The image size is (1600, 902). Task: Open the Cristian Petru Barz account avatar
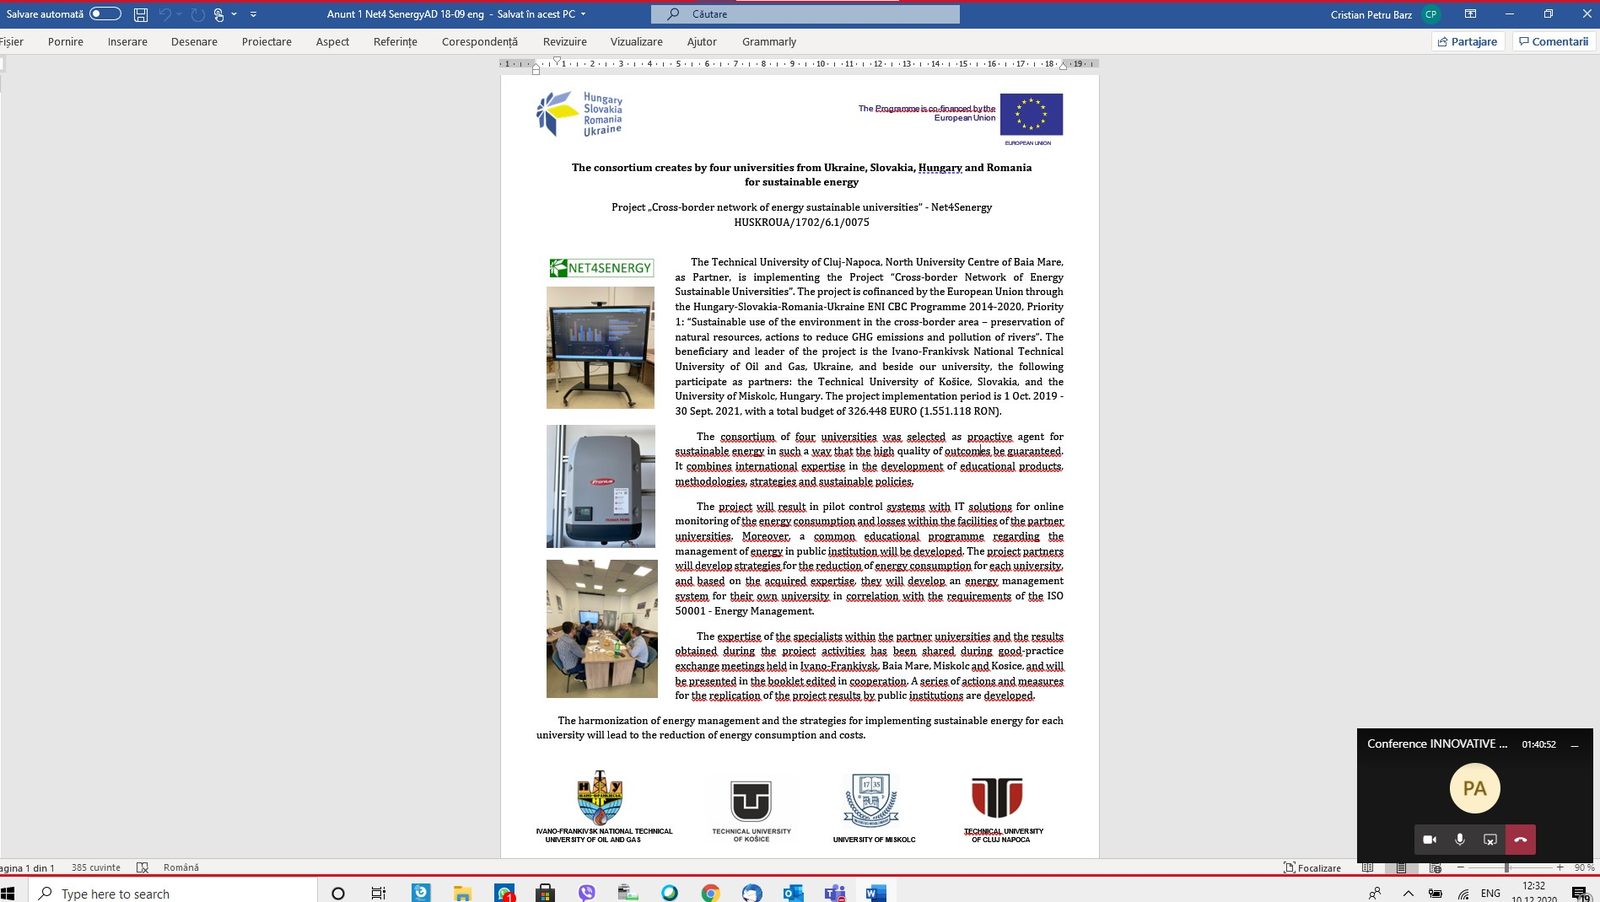click(1431, 14)
